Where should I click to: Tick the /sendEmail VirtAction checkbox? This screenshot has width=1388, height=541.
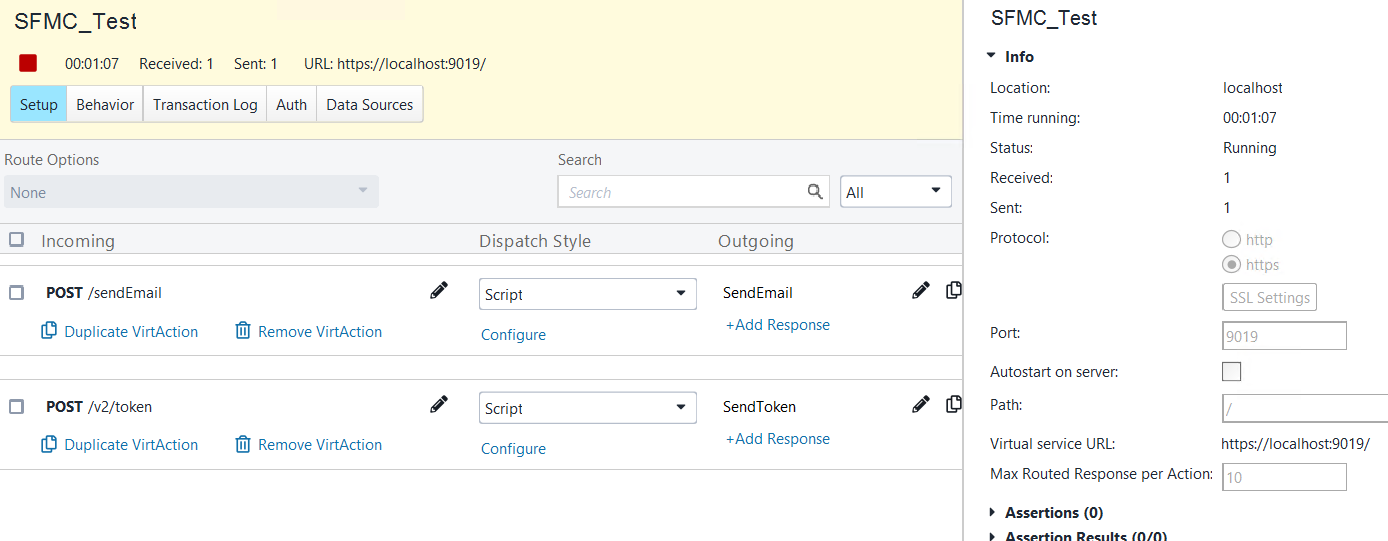(16, 293)
